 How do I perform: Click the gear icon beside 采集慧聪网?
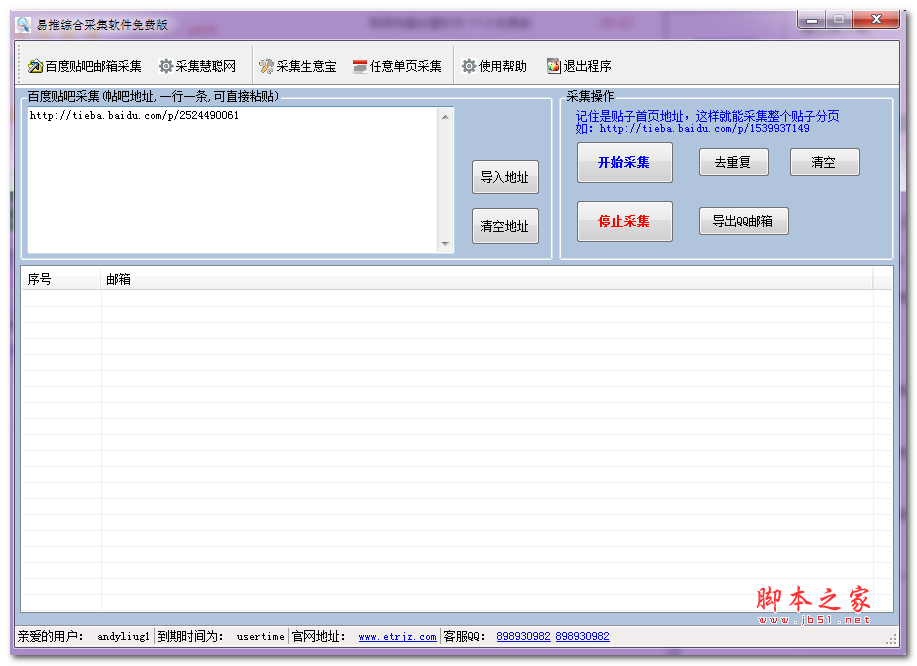[166, 66]
